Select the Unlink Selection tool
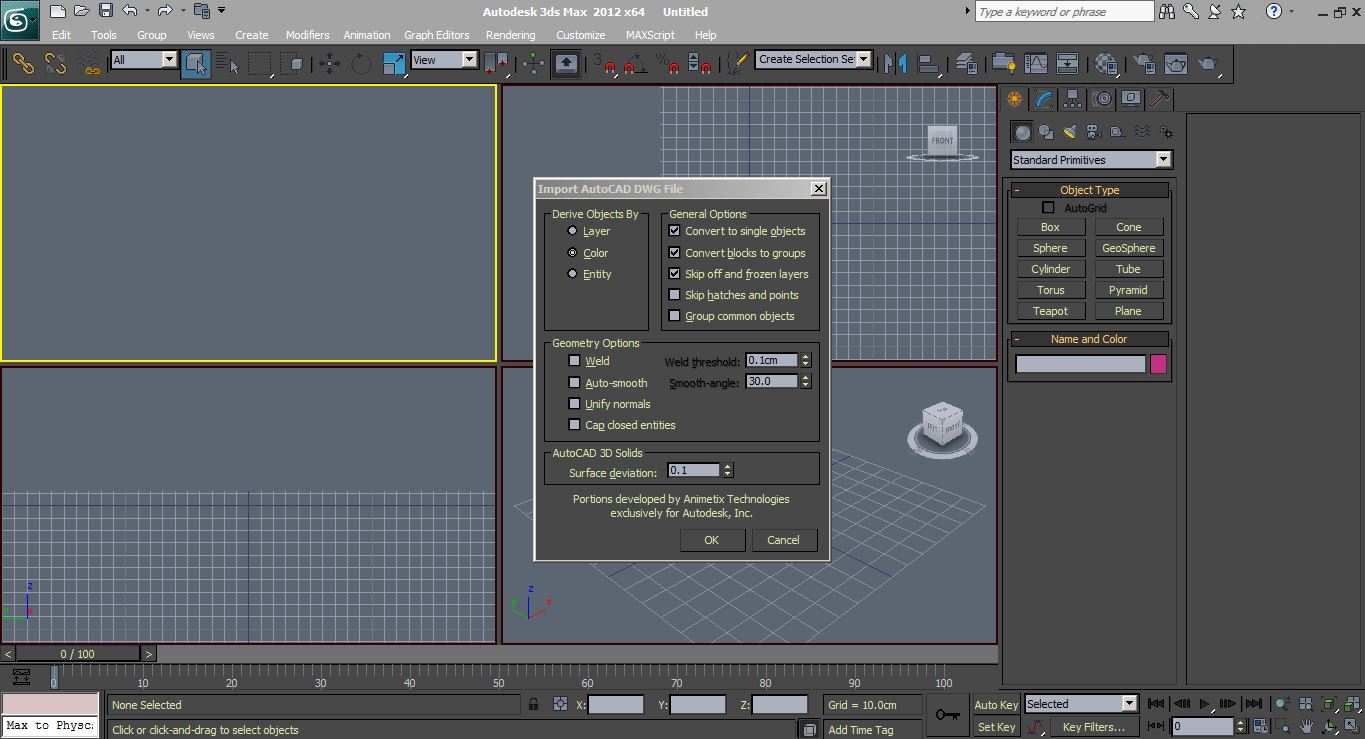Screen dimensions: 1365x739 coord(55,64)
